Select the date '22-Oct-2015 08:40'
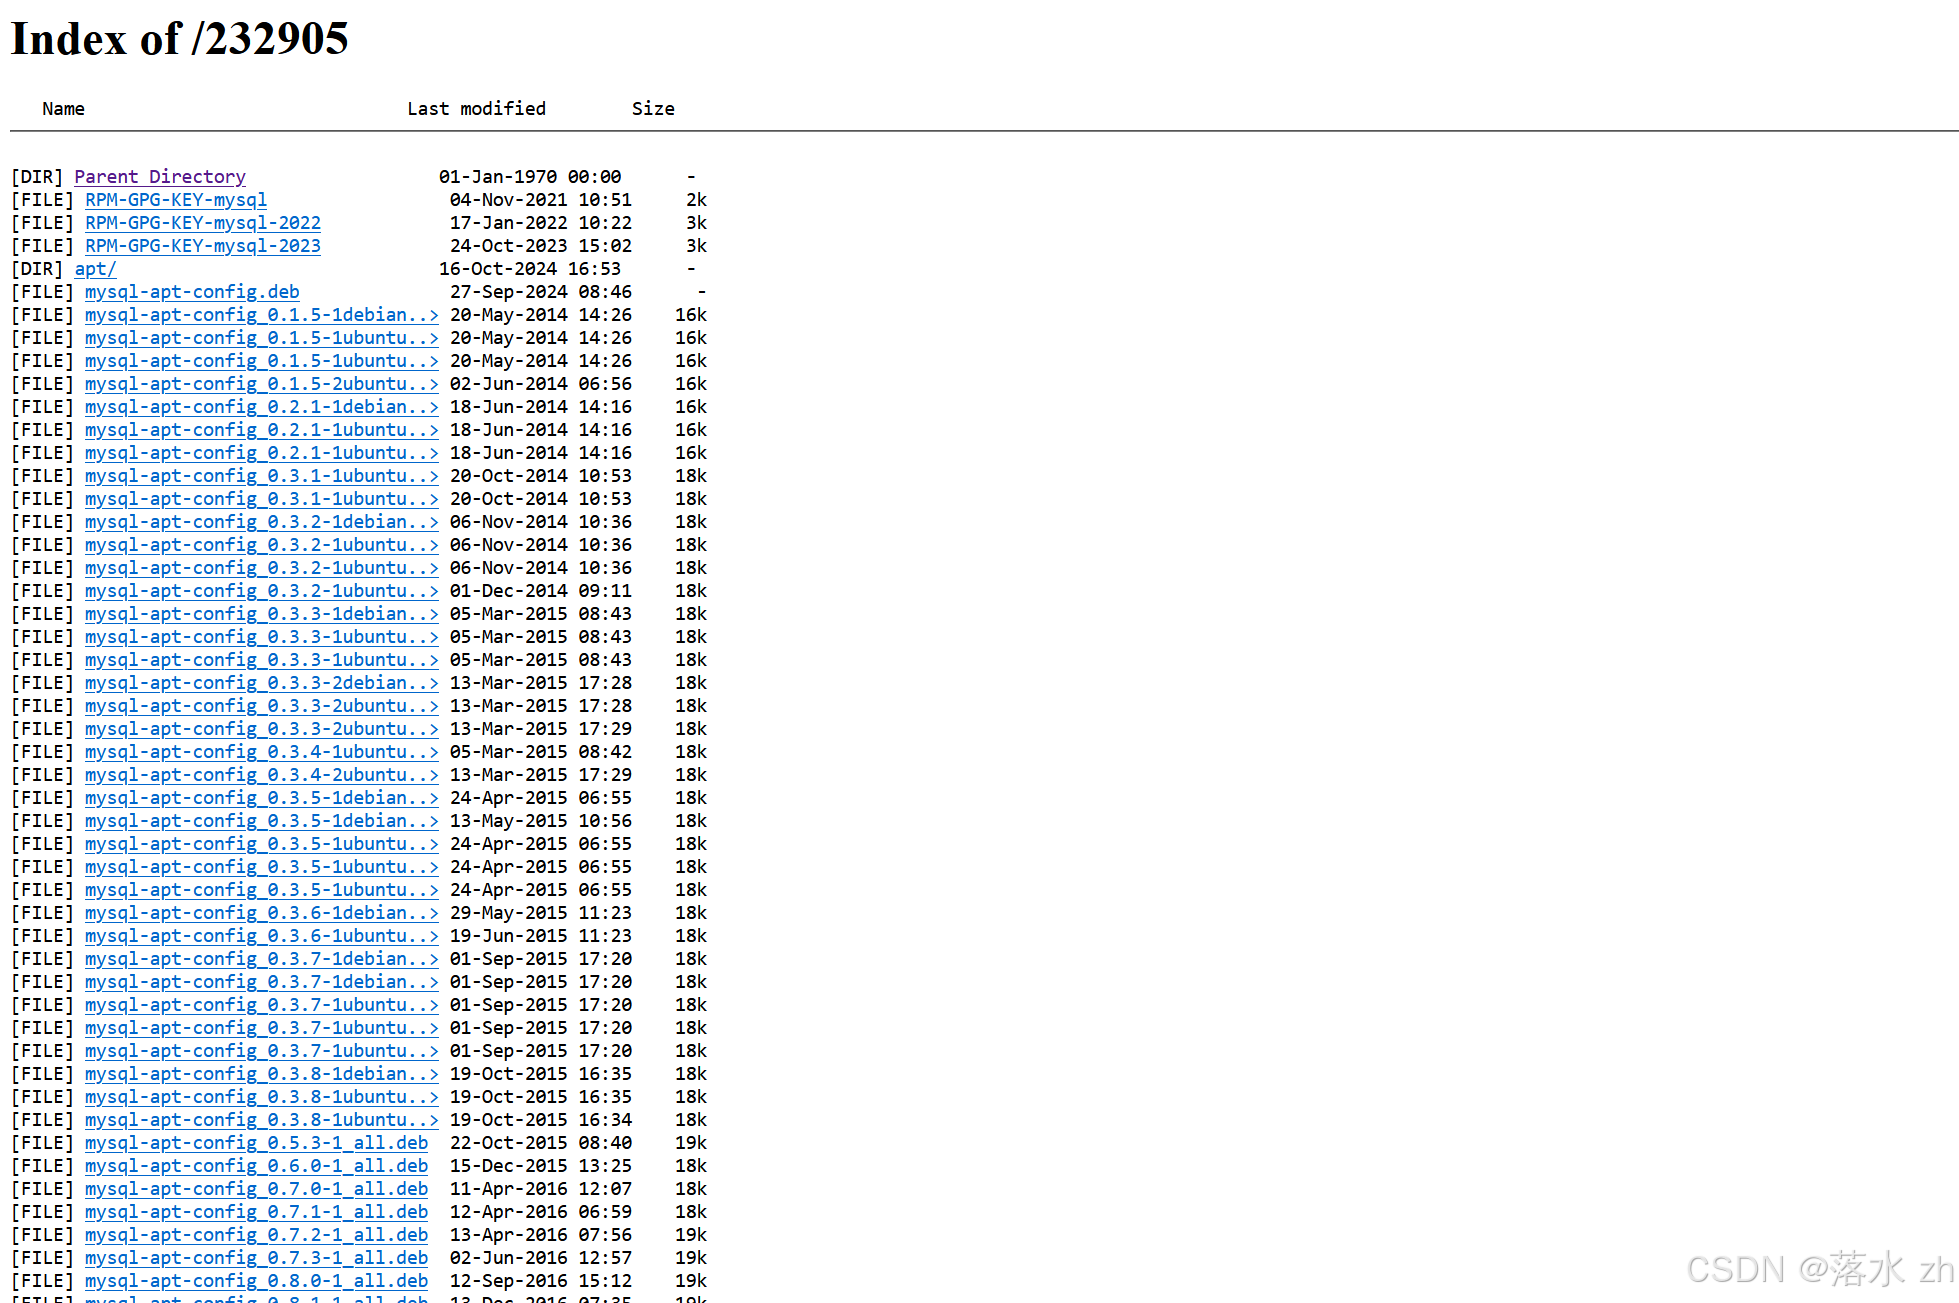This screenshot has width=1959, height=1303. (x=541, y=1143)
